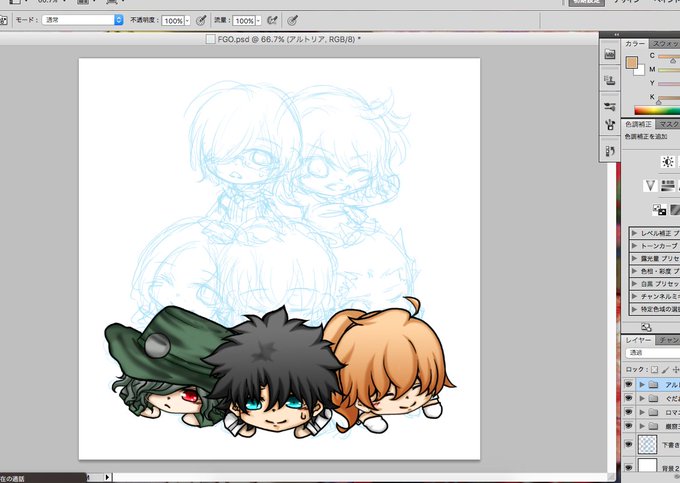Expand the ぐだ layer group
This screenshot has height=483, width=680.
click(642, 398)
